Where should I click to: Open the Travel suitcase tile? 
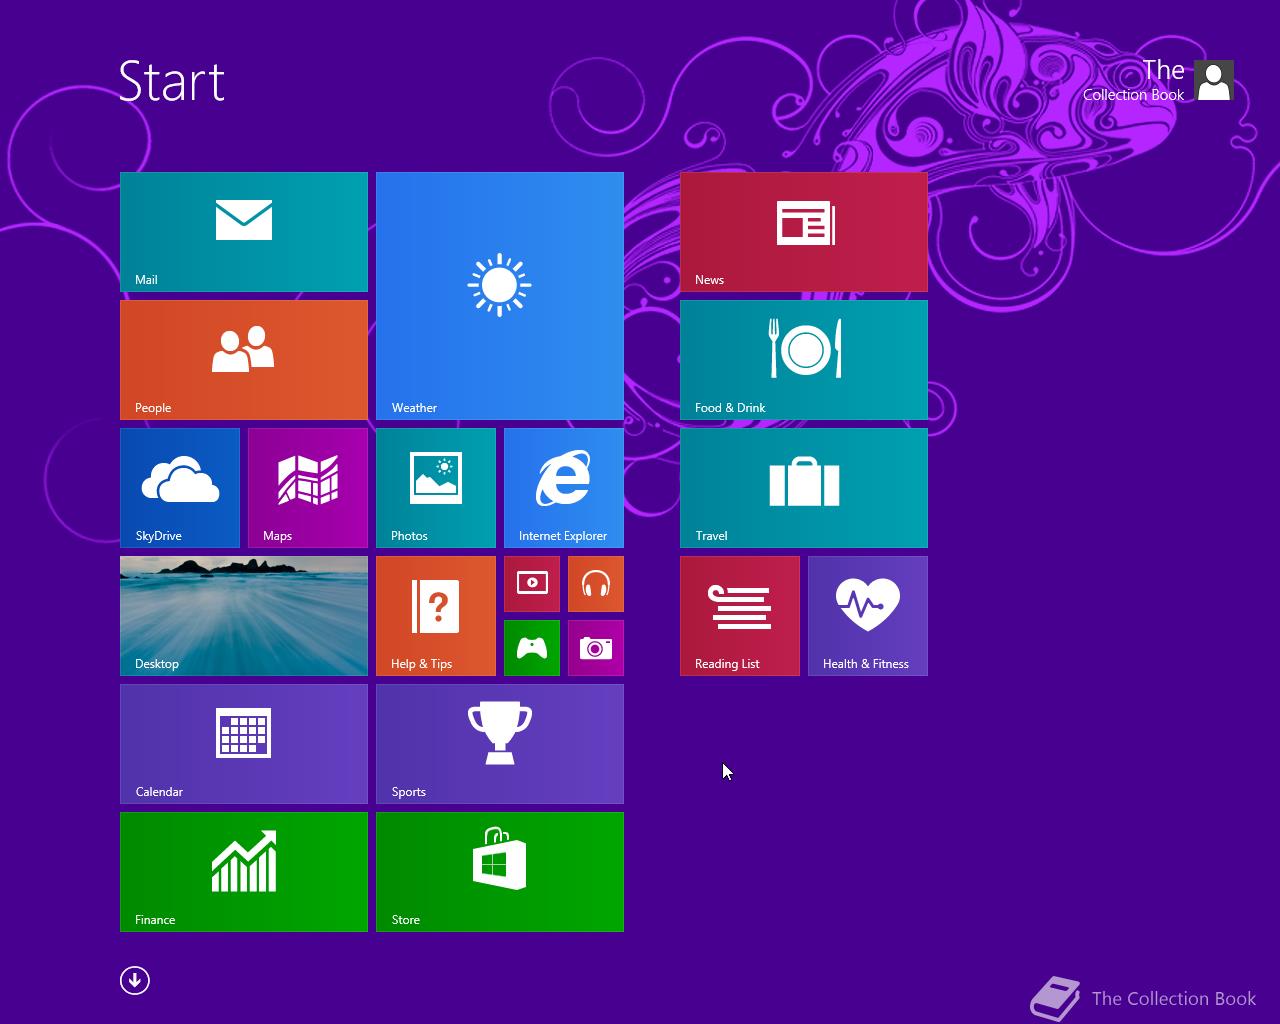coord(804,488)
